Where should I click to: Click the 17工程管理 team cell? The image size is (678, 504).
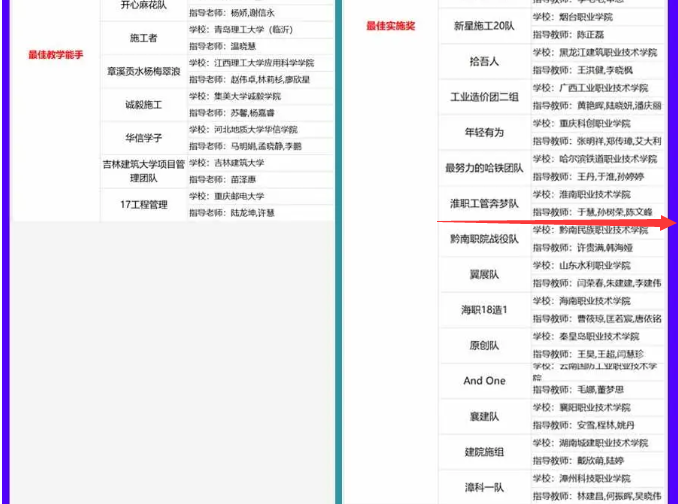(x=143, y=205)
